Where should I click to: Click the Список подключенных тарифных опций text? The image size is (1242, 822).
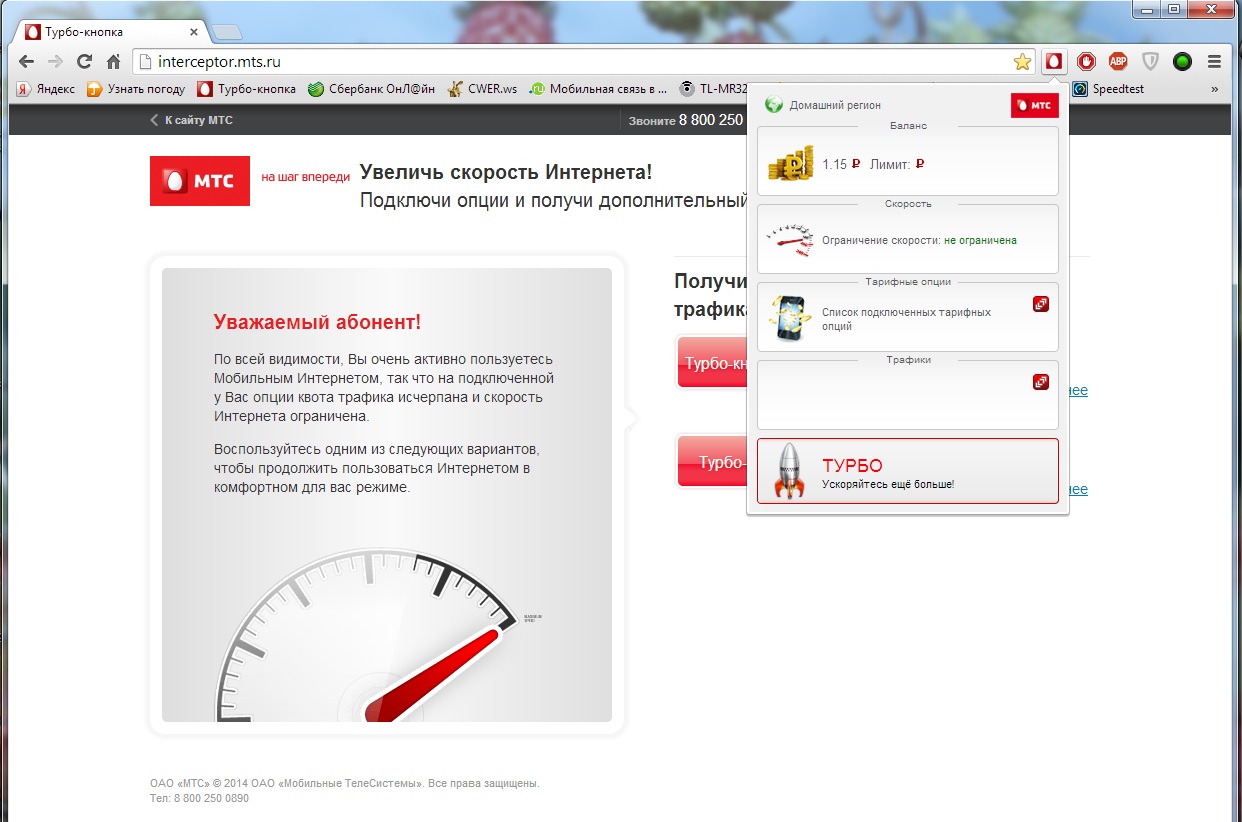point(906,319)
